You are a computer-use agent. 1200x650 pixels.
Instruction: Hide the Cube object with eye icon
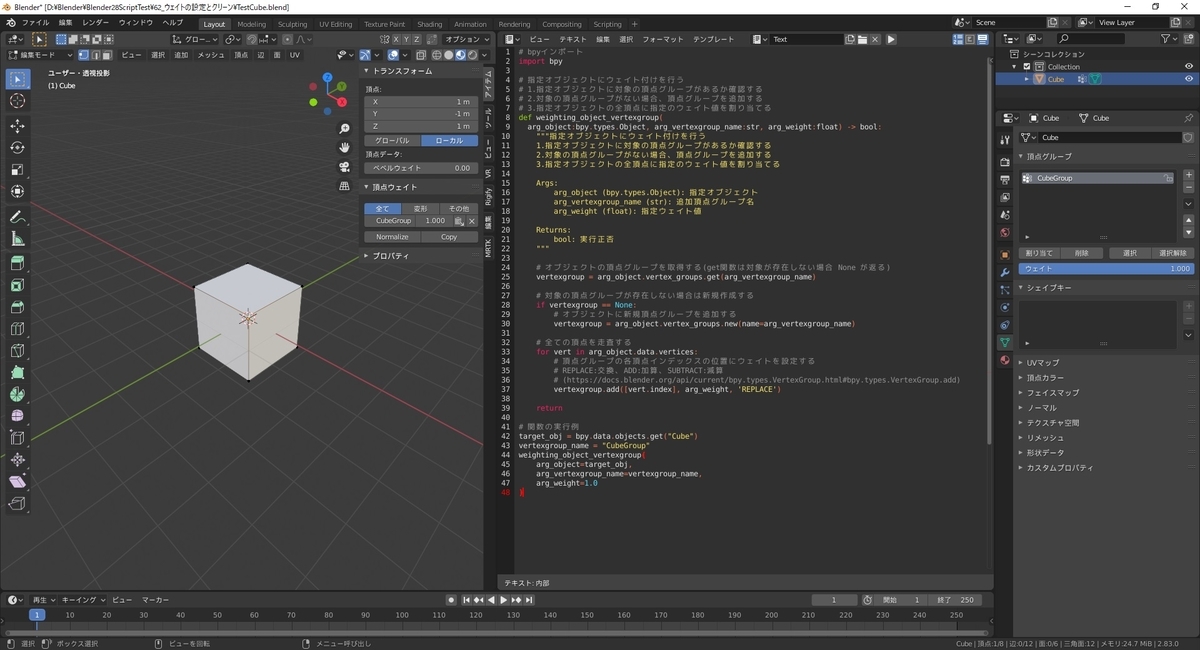coord(1189,79)
